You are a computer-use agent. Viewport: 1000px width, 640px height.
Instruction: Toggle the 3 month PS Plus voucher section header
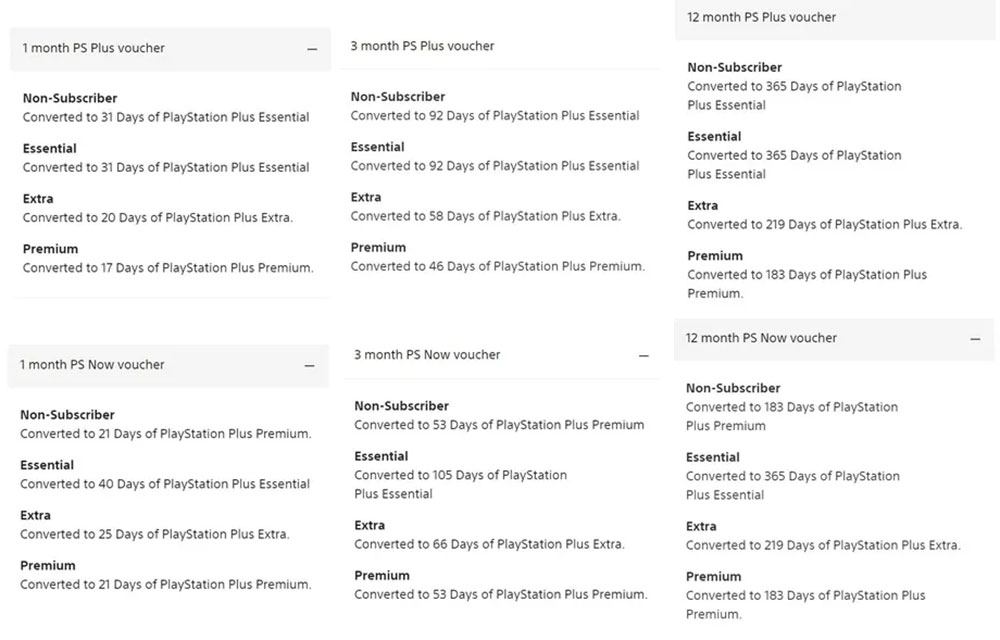tap(501, 46)
